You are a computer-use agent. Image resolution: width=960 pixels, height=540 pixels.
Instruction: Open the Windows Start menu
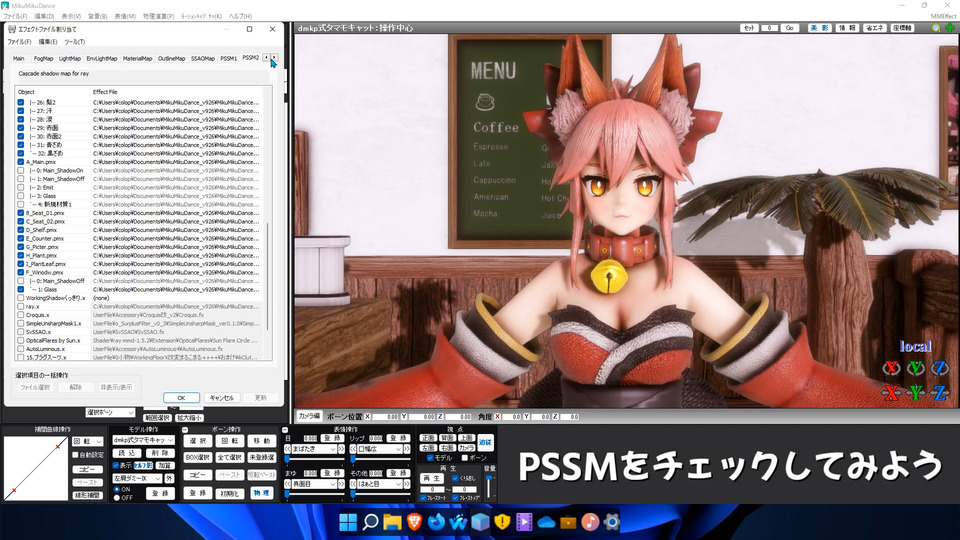(x=348, y=522)
